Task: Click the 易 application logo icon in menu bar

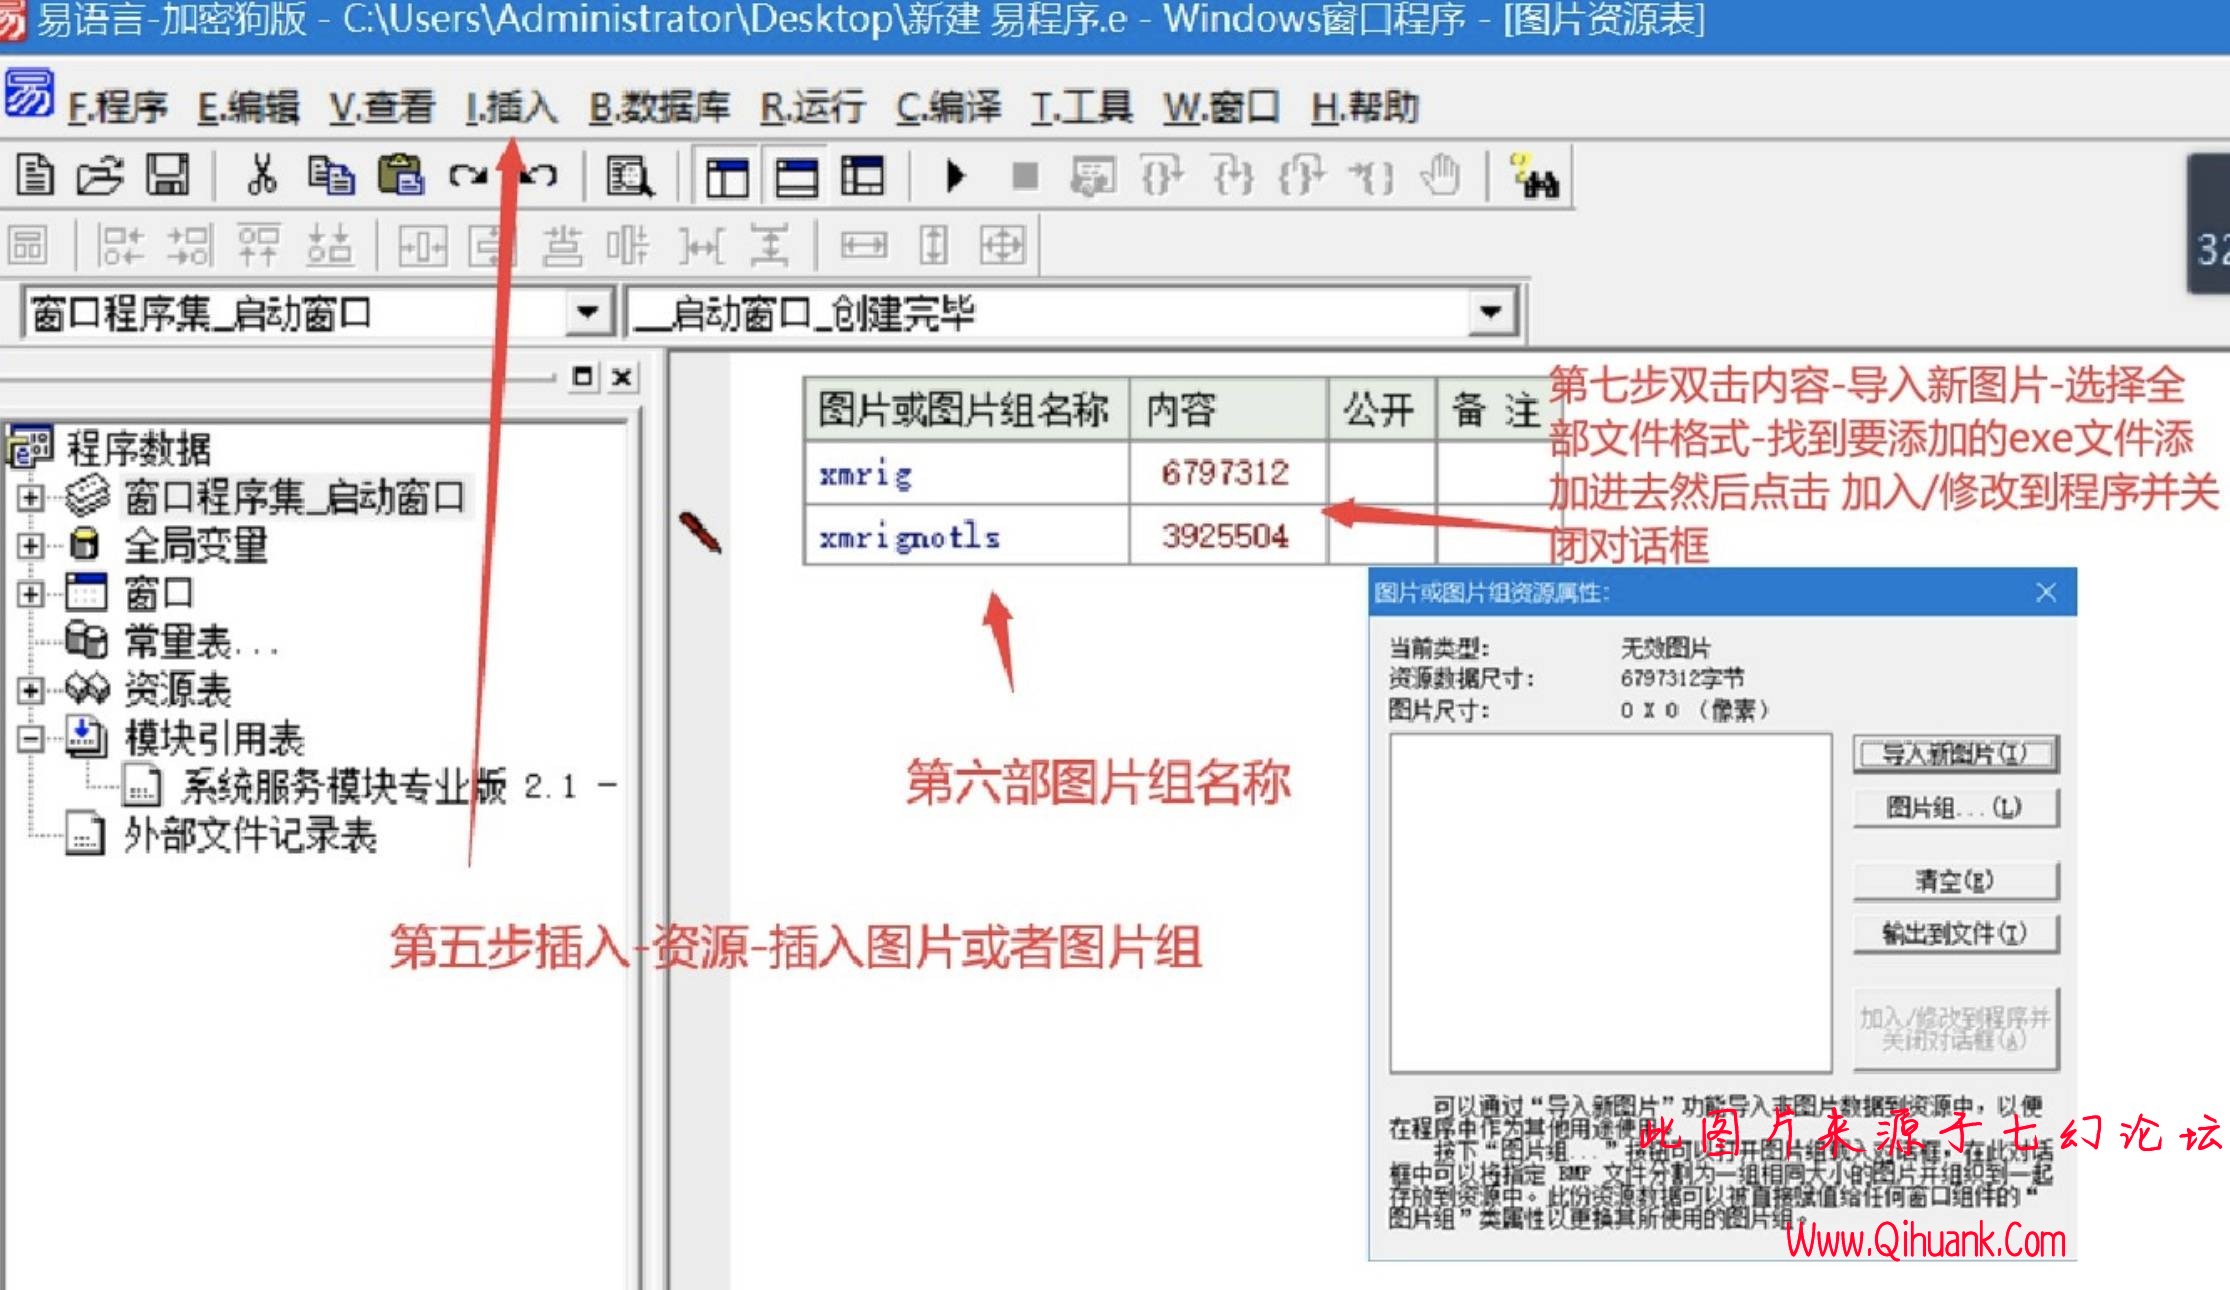Action: 29,94
